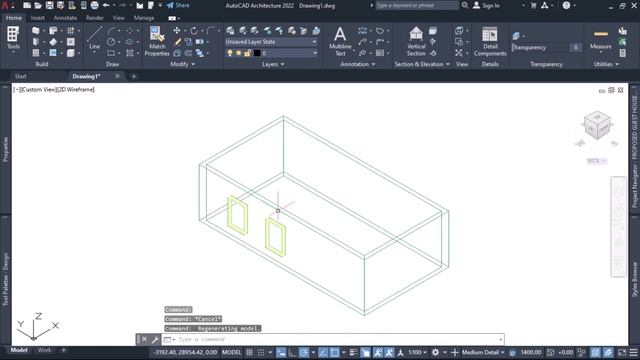Expand the Utilities panel
Viewport: 640px width, 360px height.
pyautogui.click(x=606, y=64)
